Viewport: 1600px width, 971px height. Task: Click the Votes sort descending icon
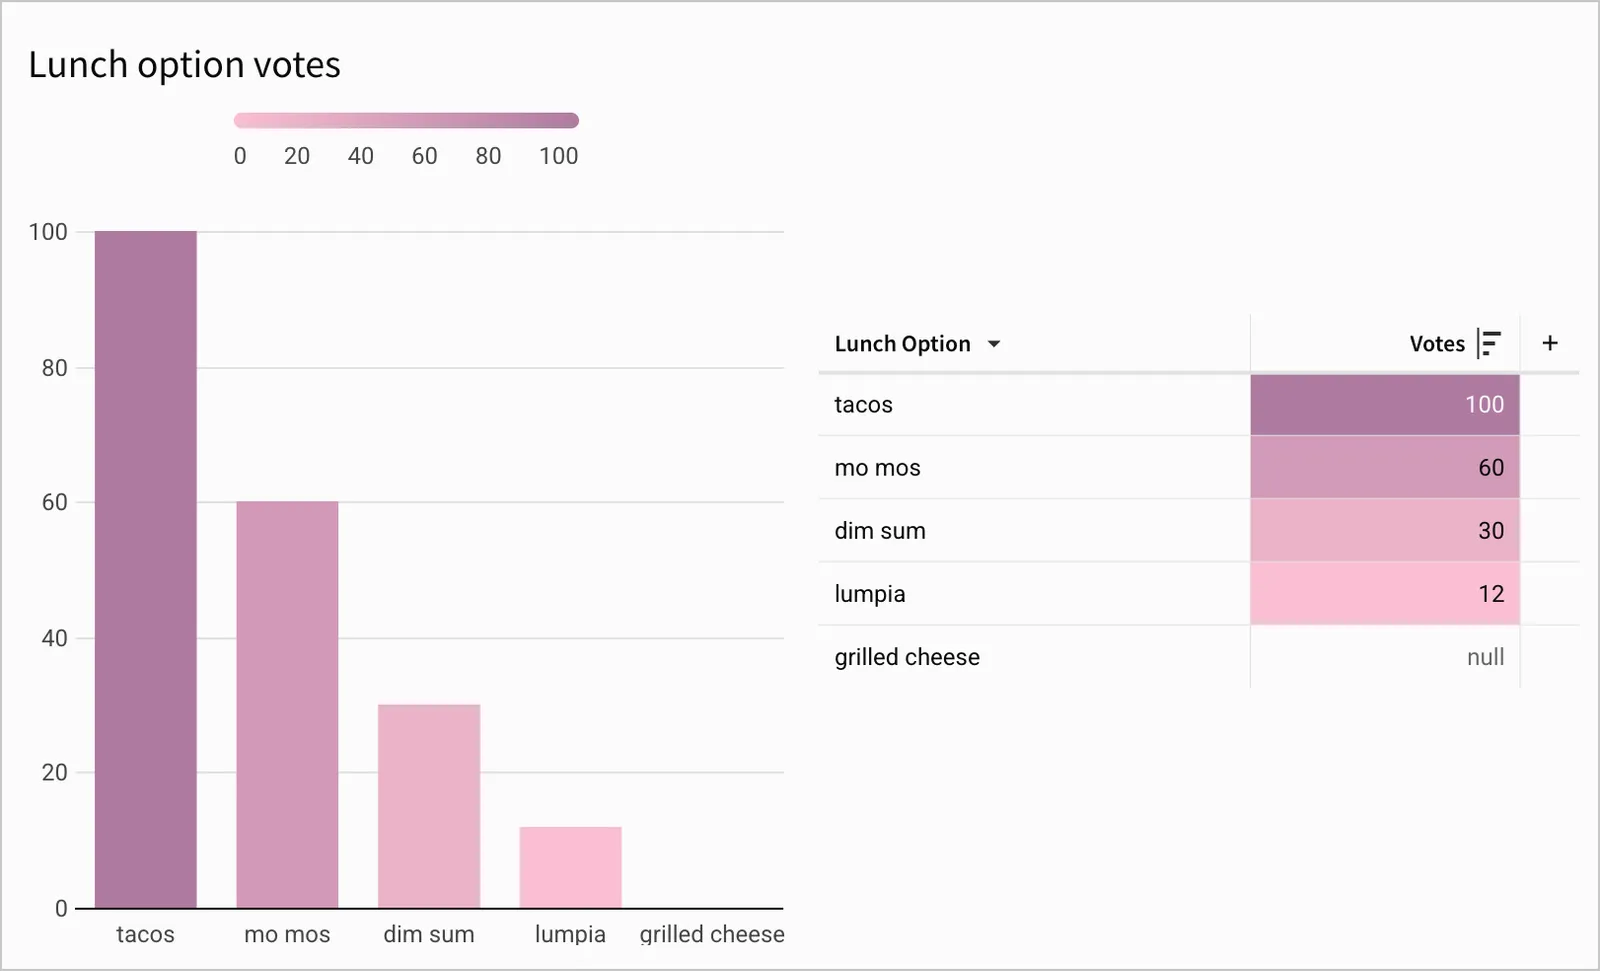click(x=1489, y=343)
